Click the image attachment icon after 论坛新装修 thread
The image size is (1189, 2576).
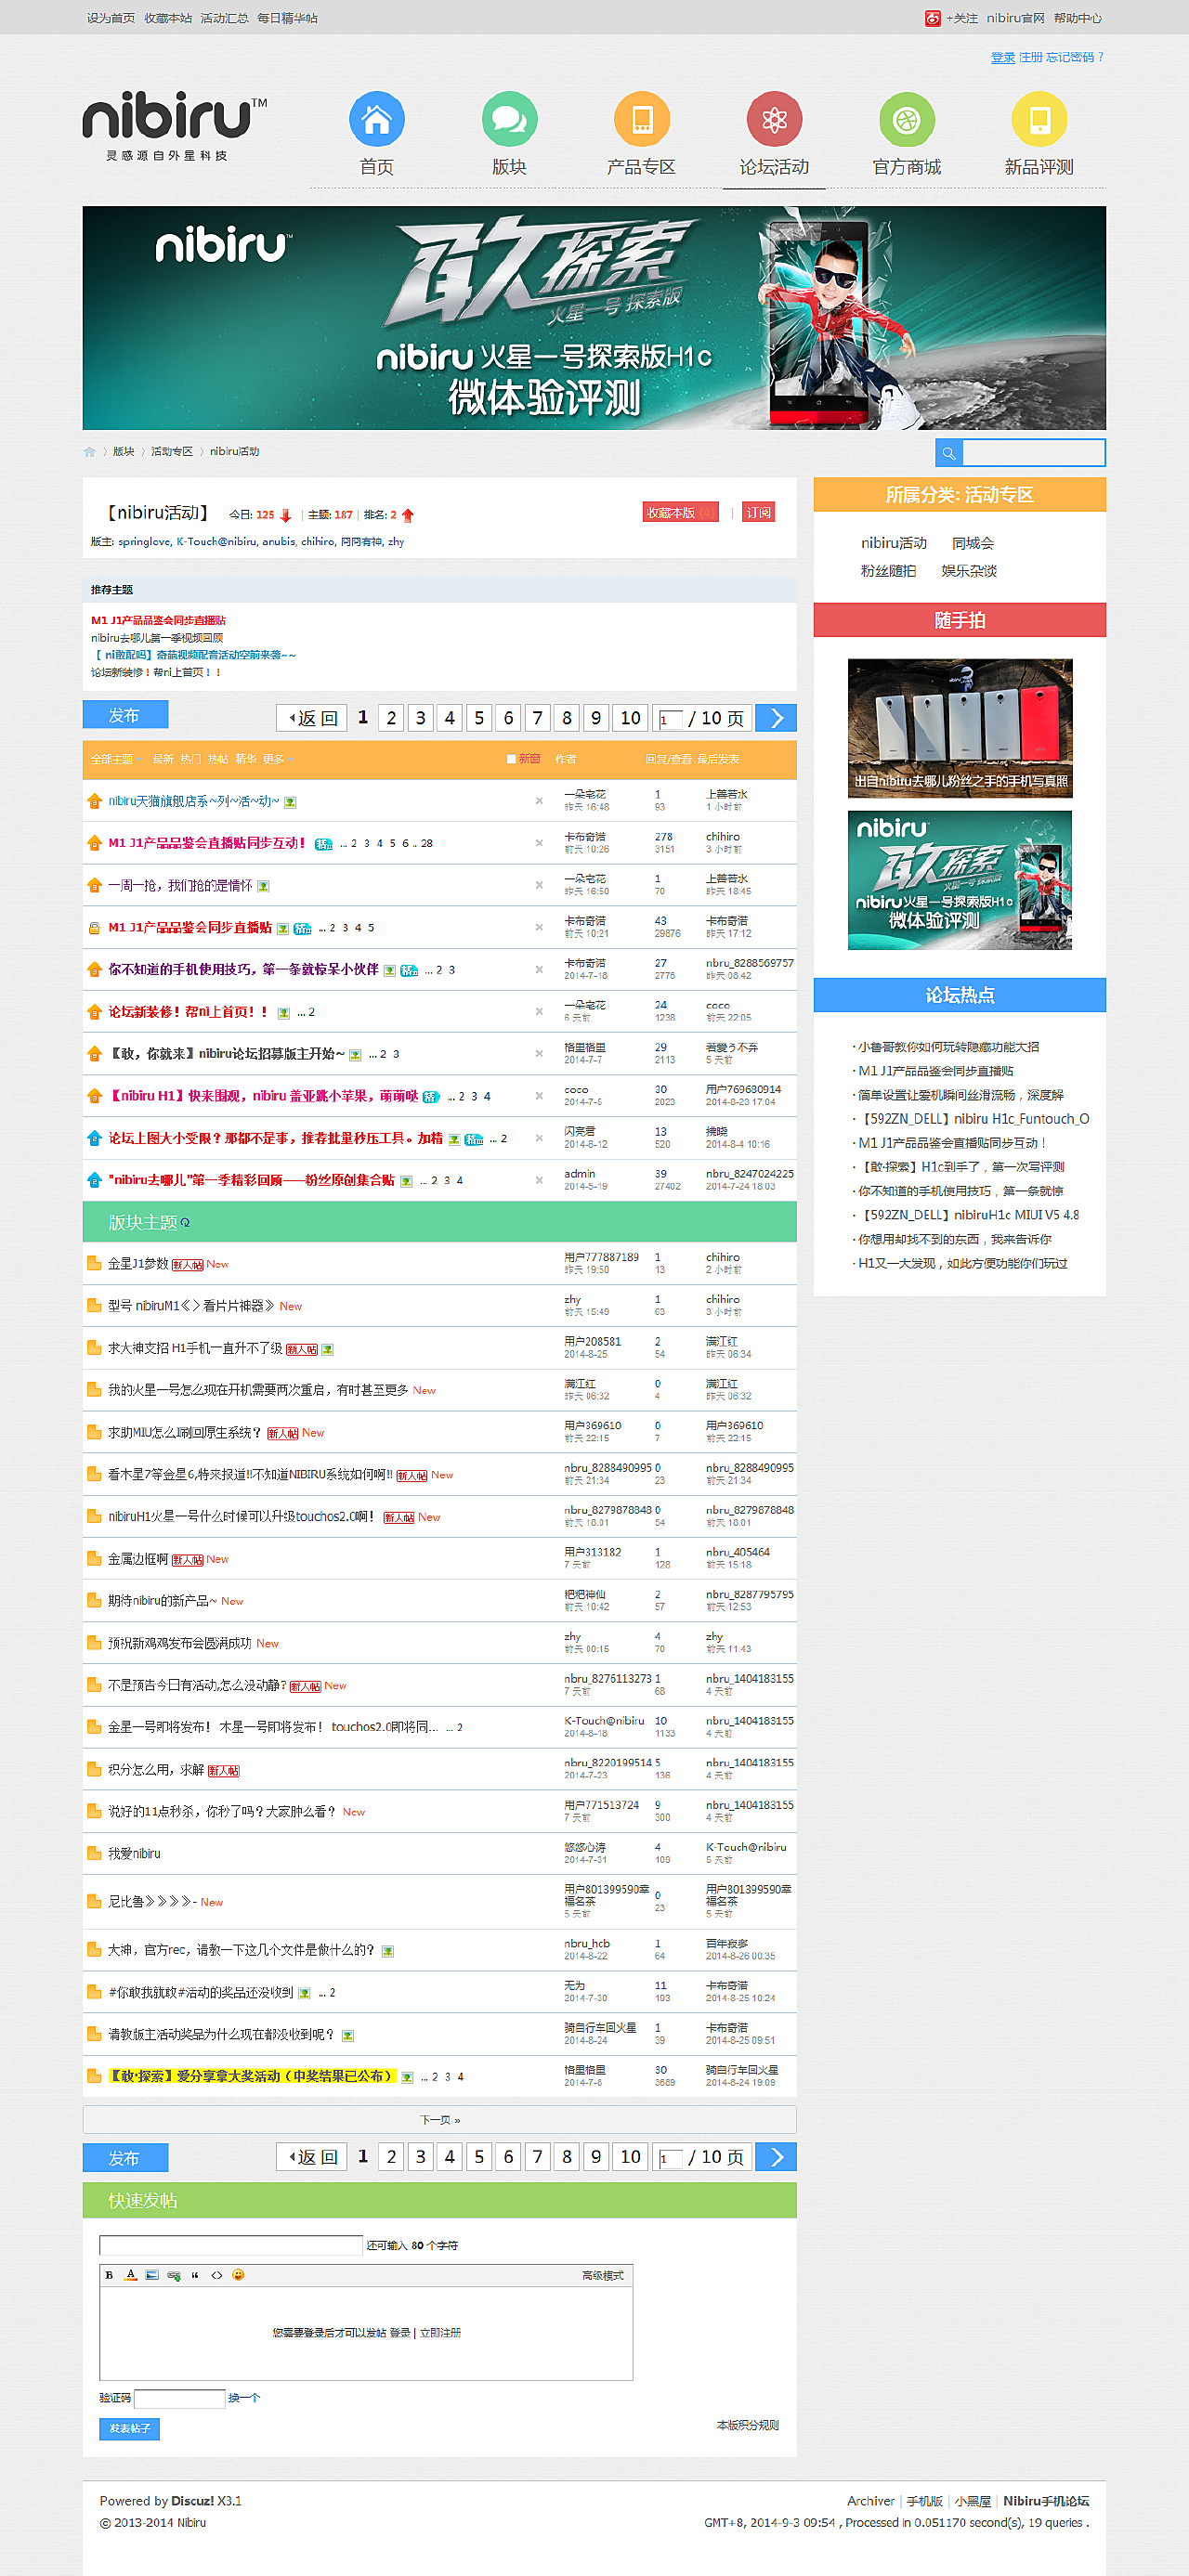click(x=284, y=1013)
